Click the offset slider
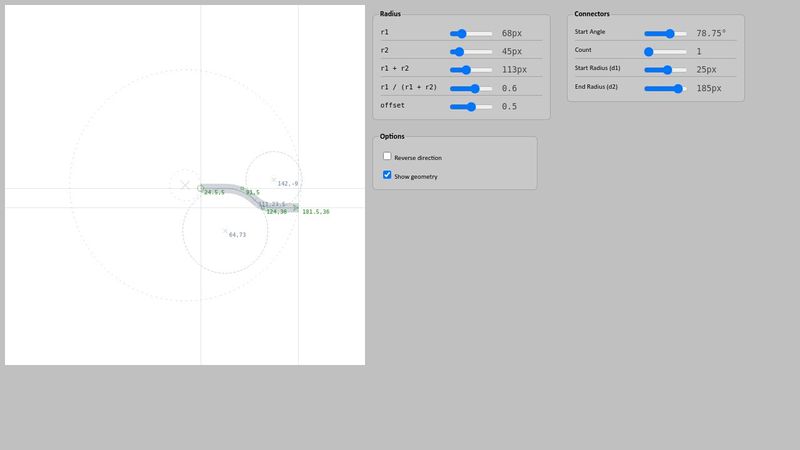 point(471,106)
